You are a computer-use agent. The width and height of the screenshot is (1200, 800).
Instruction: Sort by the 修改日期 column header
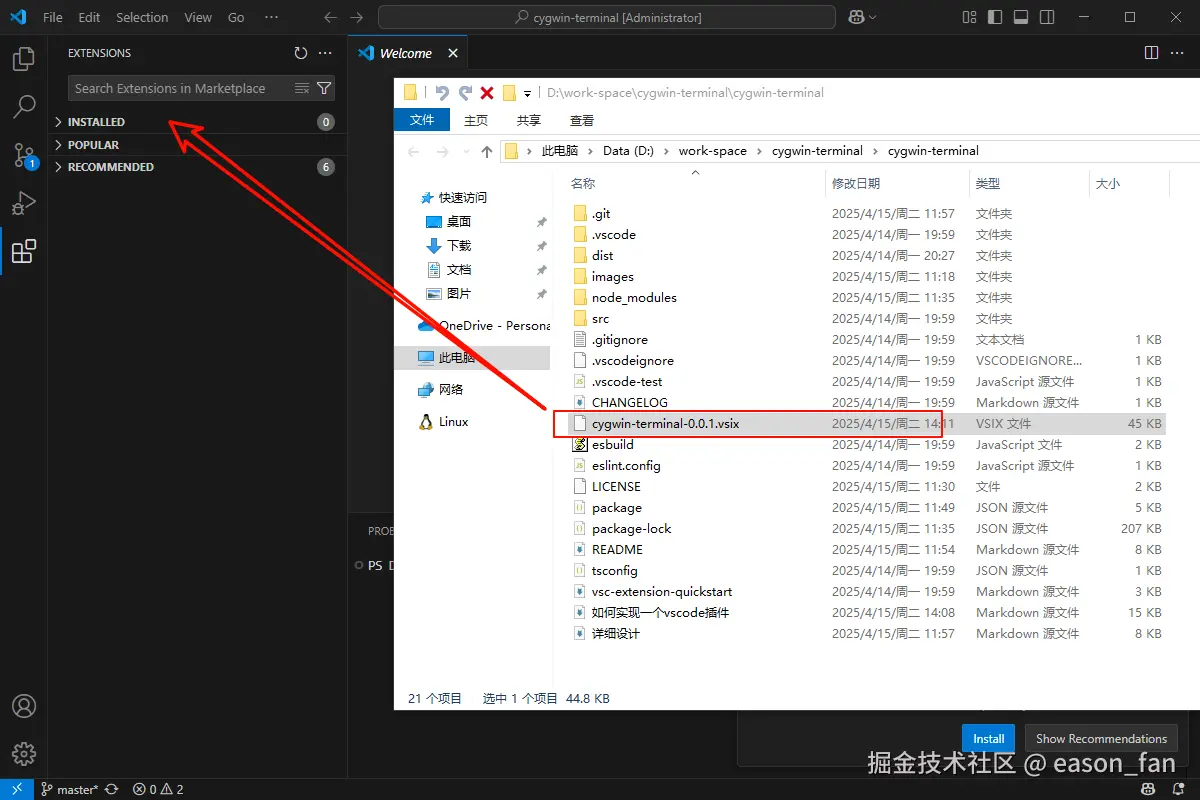[x=856, y=184]
